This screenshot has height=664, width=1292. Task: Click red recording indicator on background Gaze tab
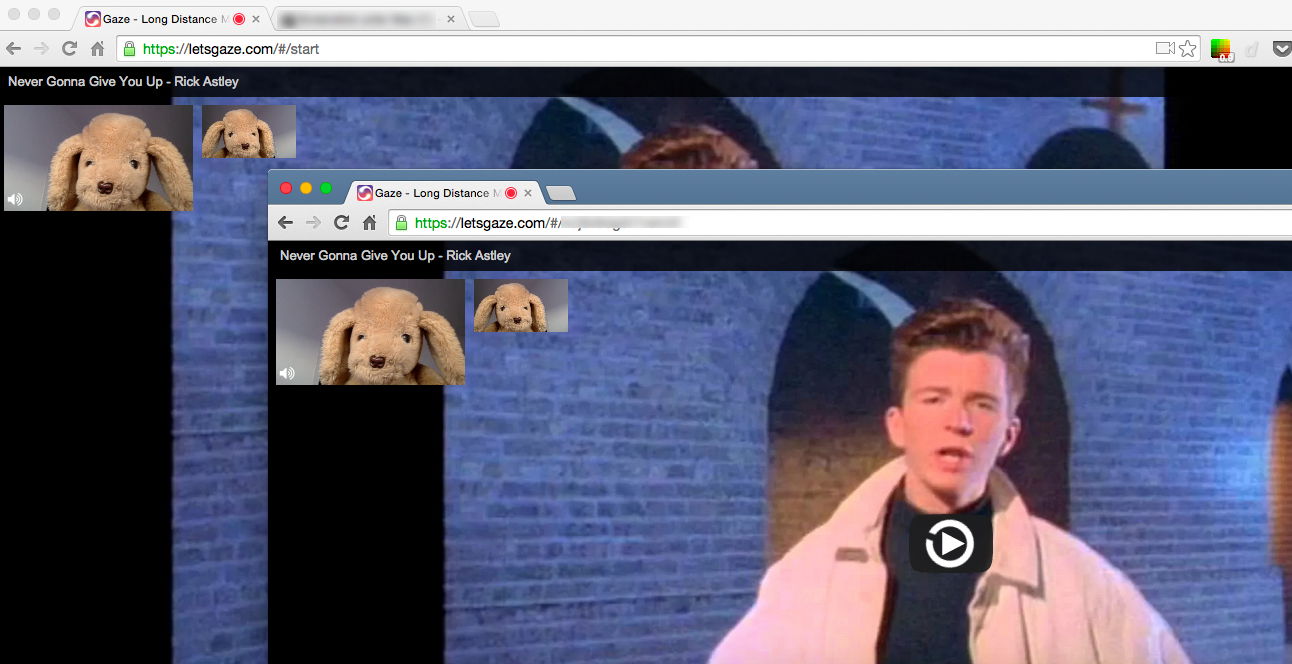point(239,19)
